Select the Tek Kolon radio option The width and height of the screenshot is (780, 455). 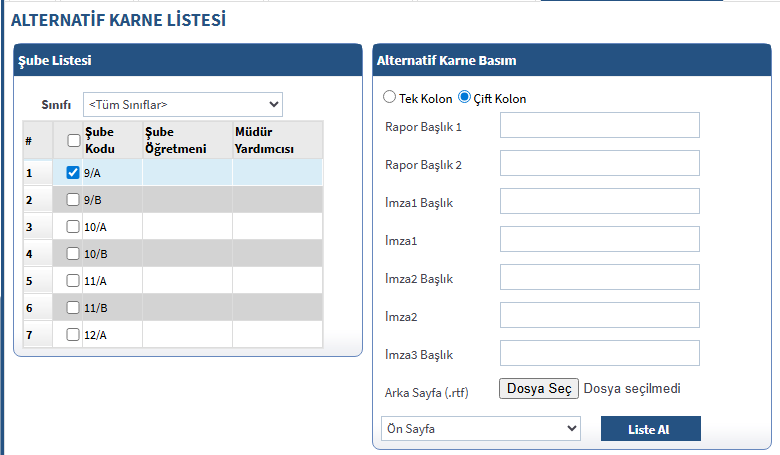point(390,98)
